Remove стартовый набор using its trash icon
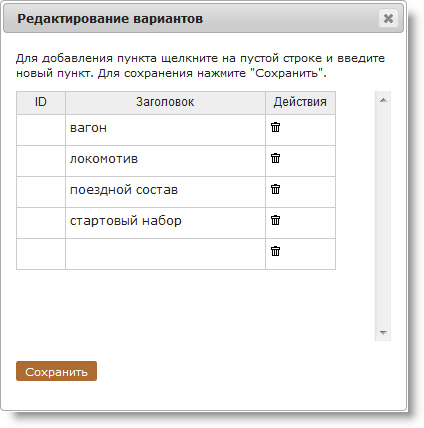The image size is (424, 428). pyautogui.click(x=275, y=220)
